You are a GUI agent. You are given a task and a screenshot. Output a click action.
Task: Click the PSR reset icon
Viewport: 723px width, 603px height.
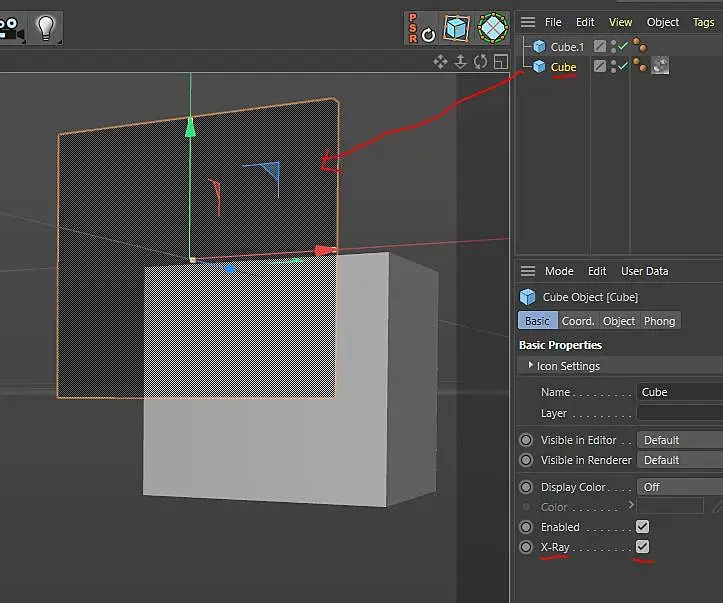pyautogui.click(x=421, y=29)
